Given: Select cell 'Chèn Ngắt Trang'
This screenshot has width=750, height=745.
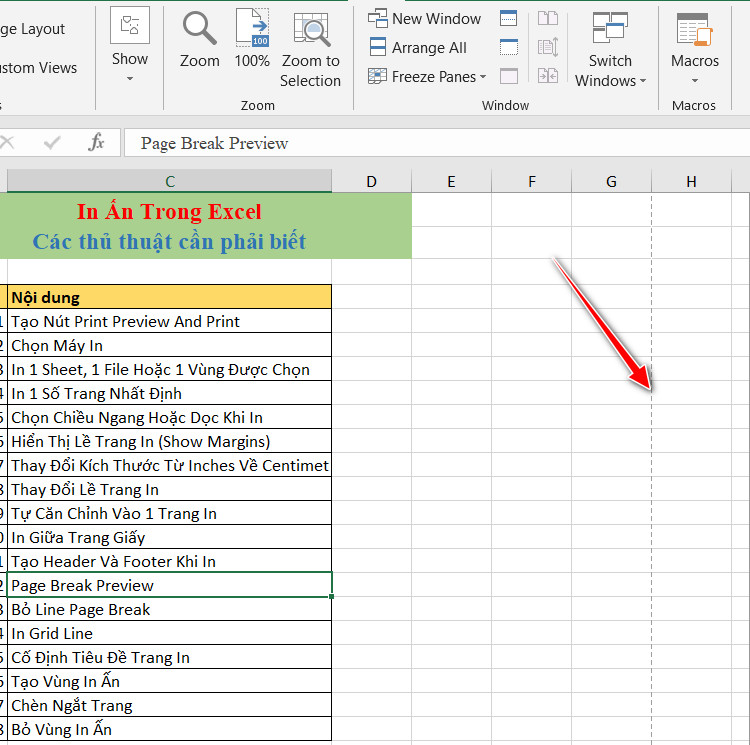Looking at the screenshot, I should [x=169, y=705].
